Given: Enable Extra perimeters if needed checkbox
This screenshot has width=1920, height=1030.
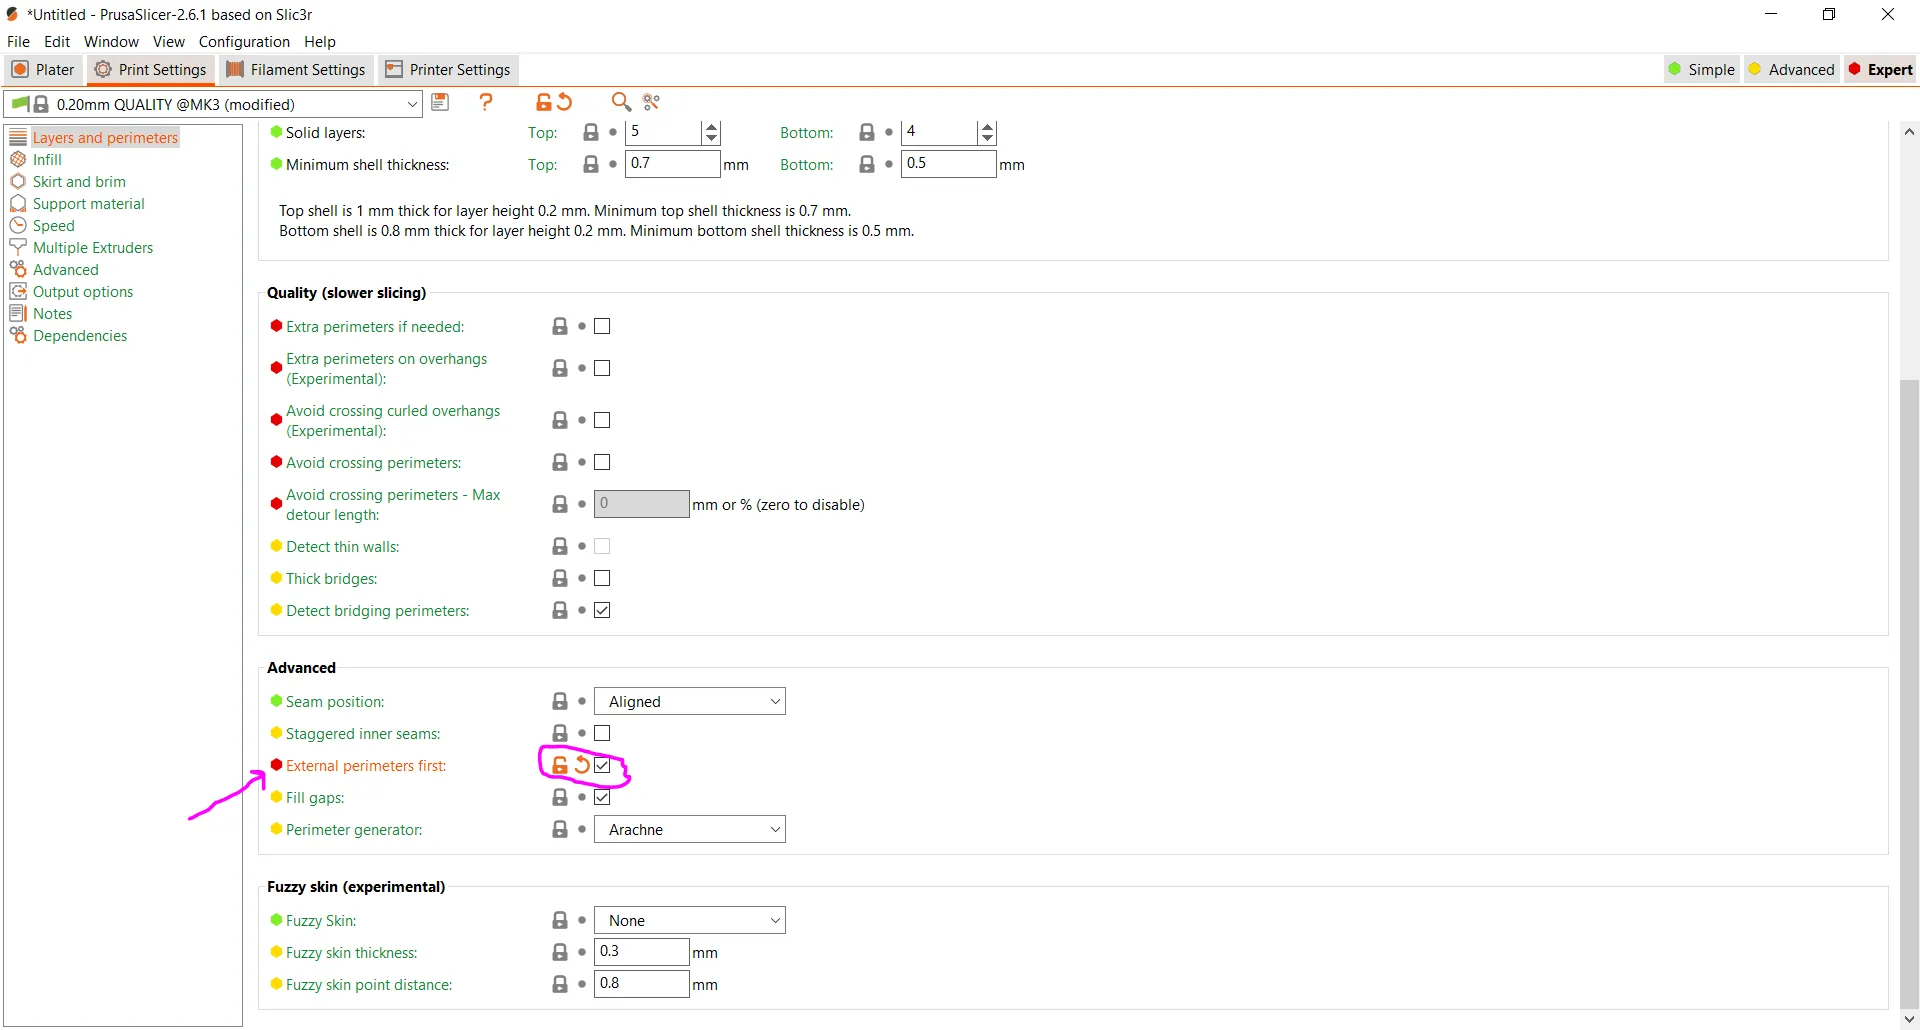Looking at the screenshot, I should (x=602, y=327).
